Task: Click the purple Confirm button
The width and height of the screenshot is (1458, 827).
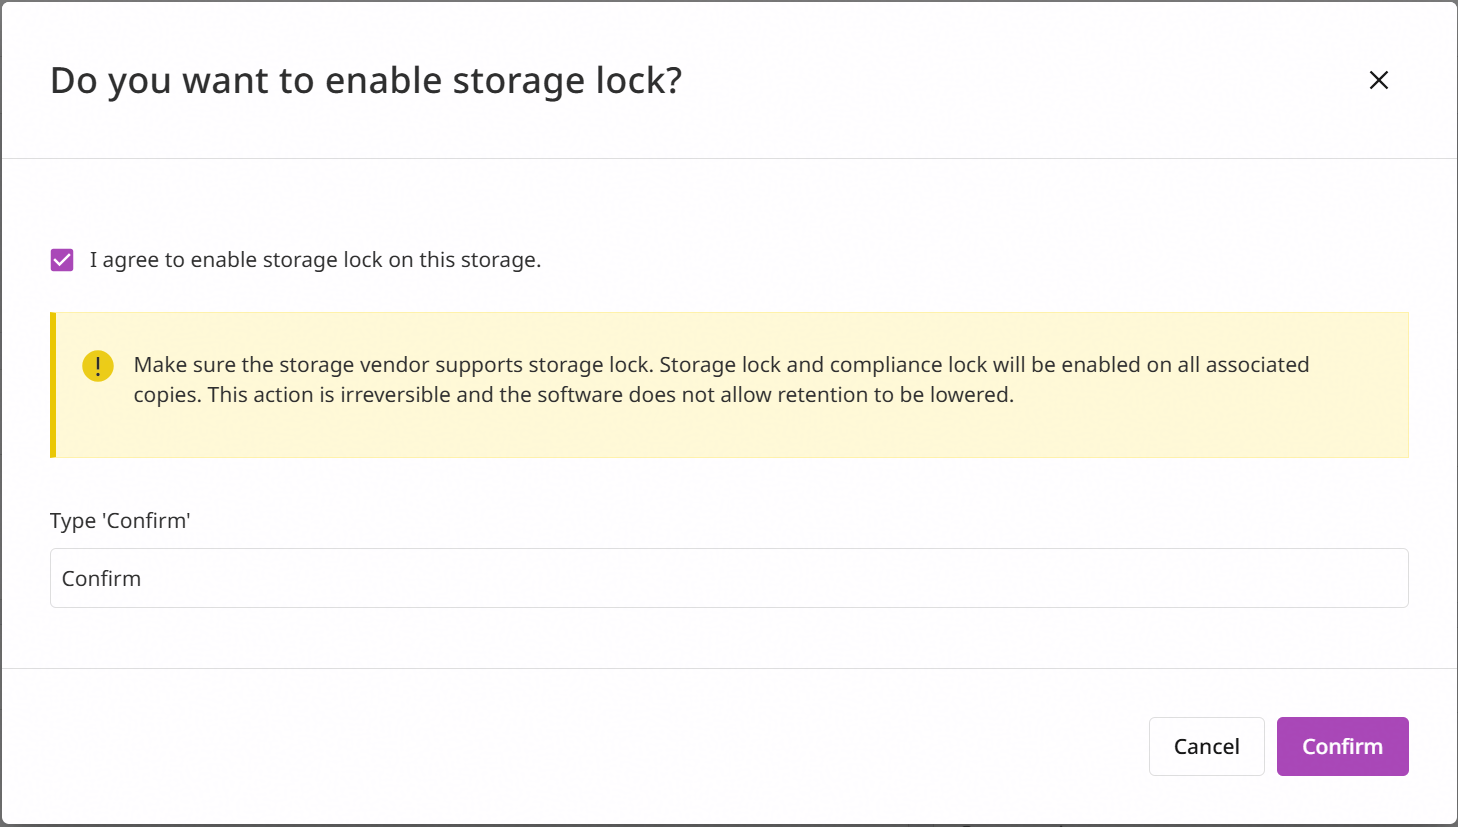Action: coord(1342,746)
